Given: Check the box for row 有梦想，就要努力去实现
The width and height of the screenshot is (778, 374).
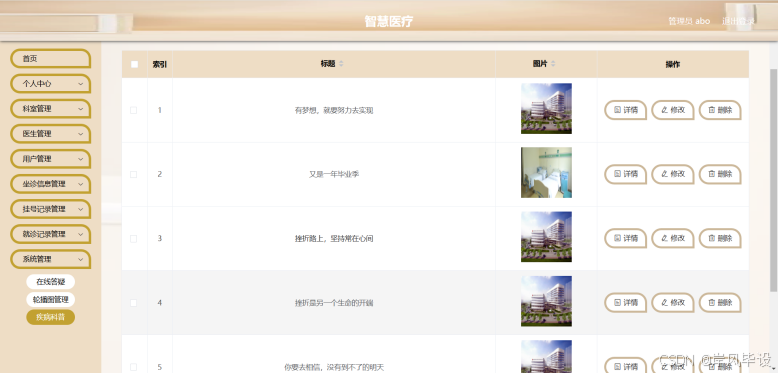Looking at the screenshot, I should (x=133, y=110).
